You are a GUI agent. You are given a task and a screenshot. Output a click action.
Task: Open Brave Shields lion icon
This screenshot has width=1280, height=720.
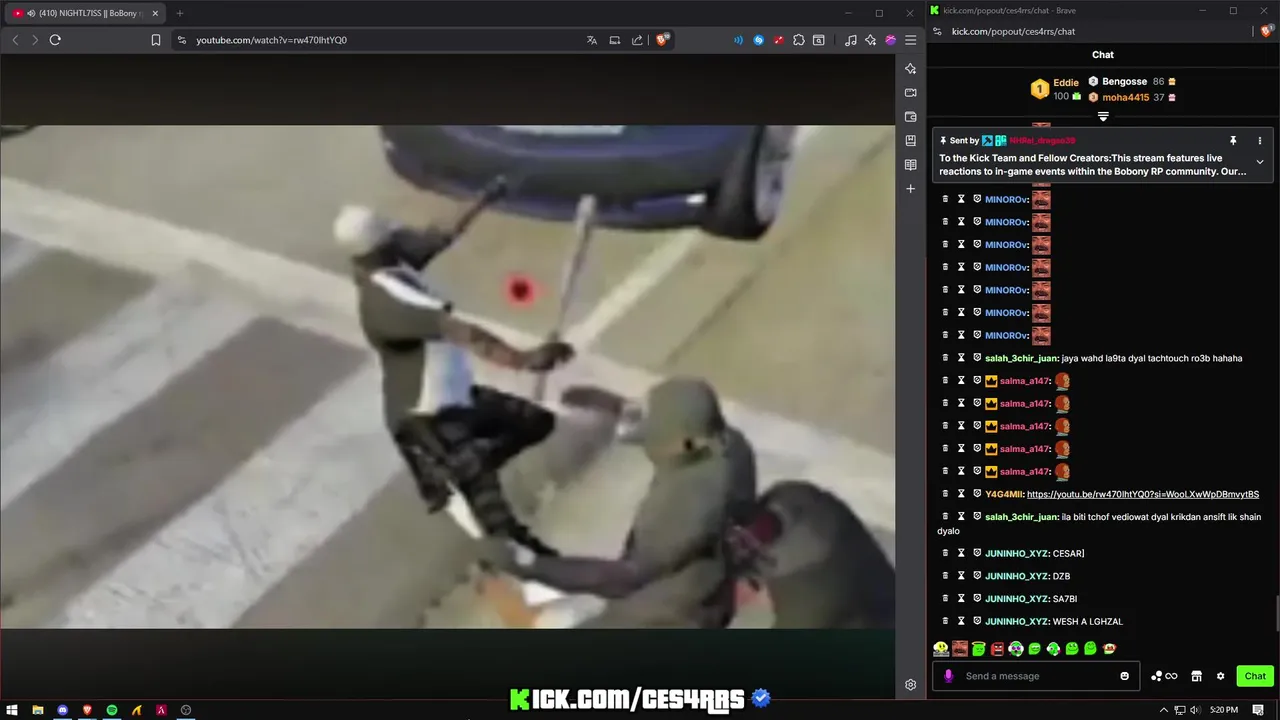[662, 40]
